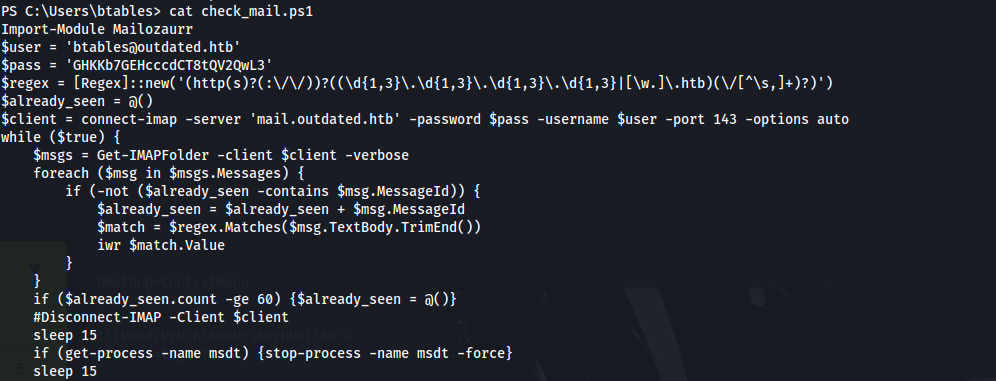Click the 'Import-Module Mailozaurr' line

point(97,29)
